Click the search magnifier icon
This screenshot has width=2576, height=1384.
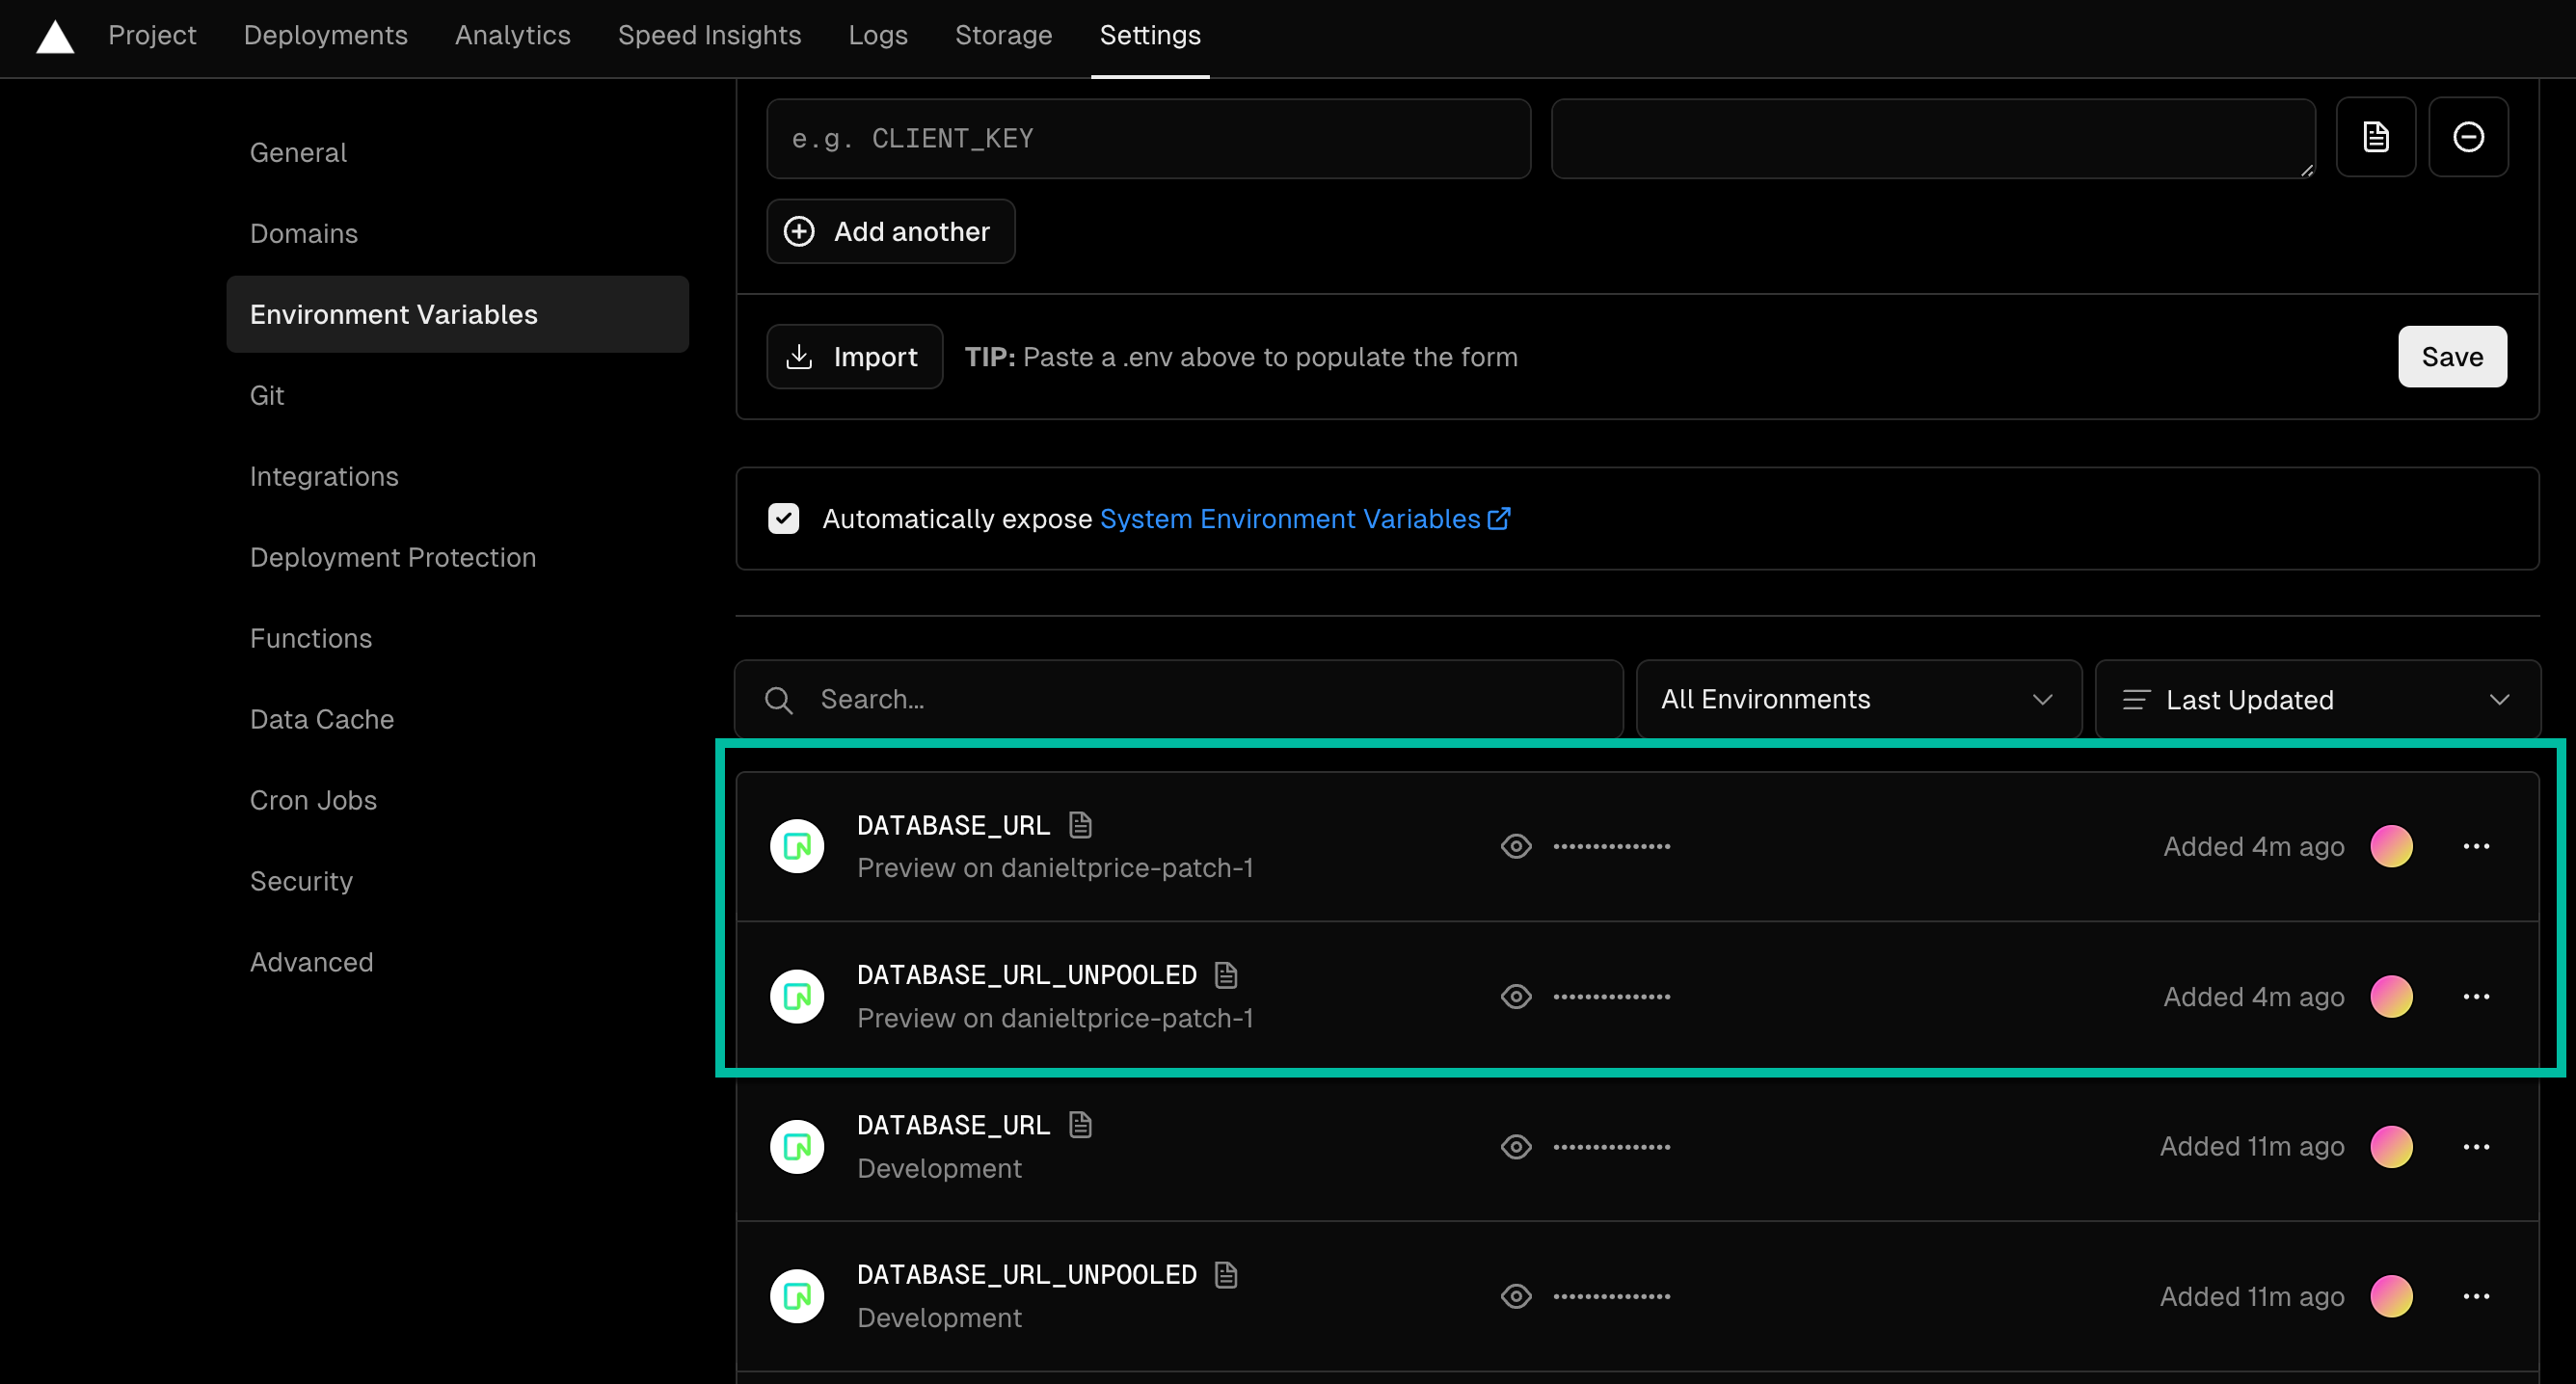[779, 699]
